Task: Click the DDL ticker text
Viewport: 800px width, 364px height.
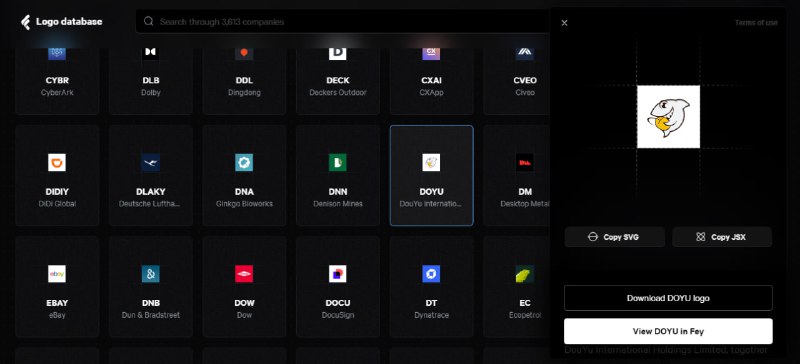Action: click(x=244, y=80)
